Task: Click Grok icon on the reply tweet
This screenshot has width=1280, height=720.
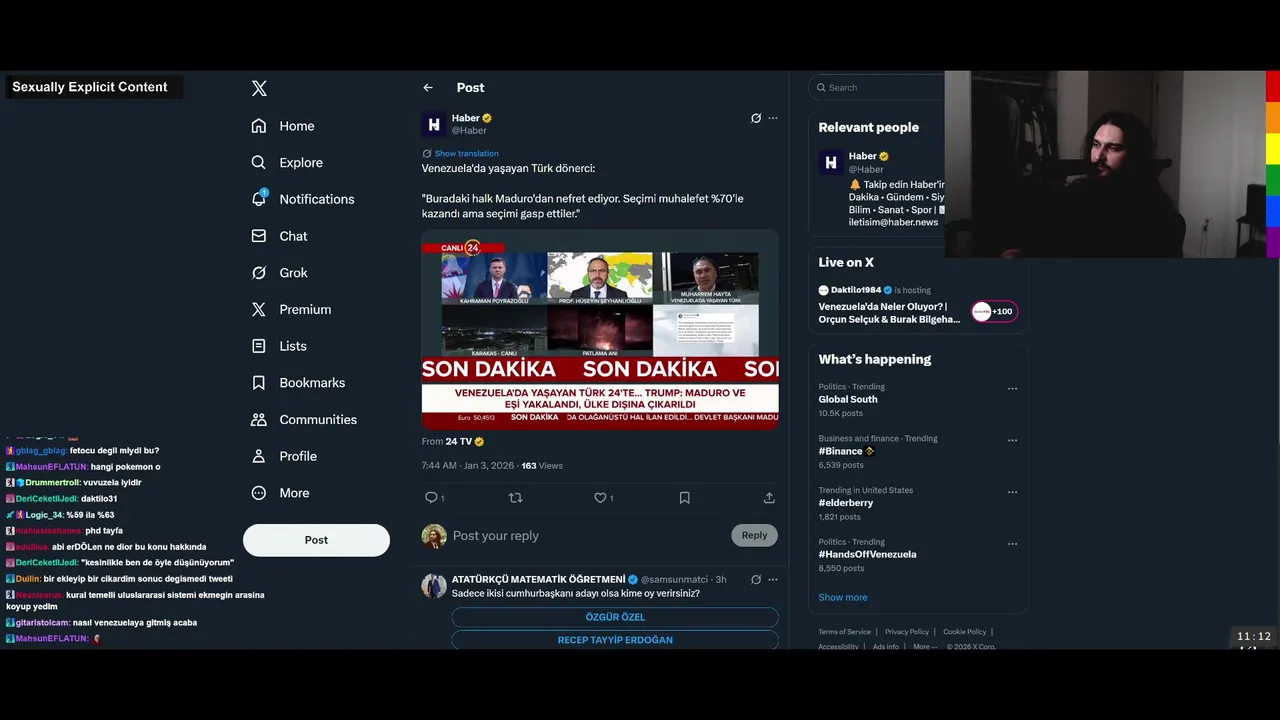Action: click(756, 580)
